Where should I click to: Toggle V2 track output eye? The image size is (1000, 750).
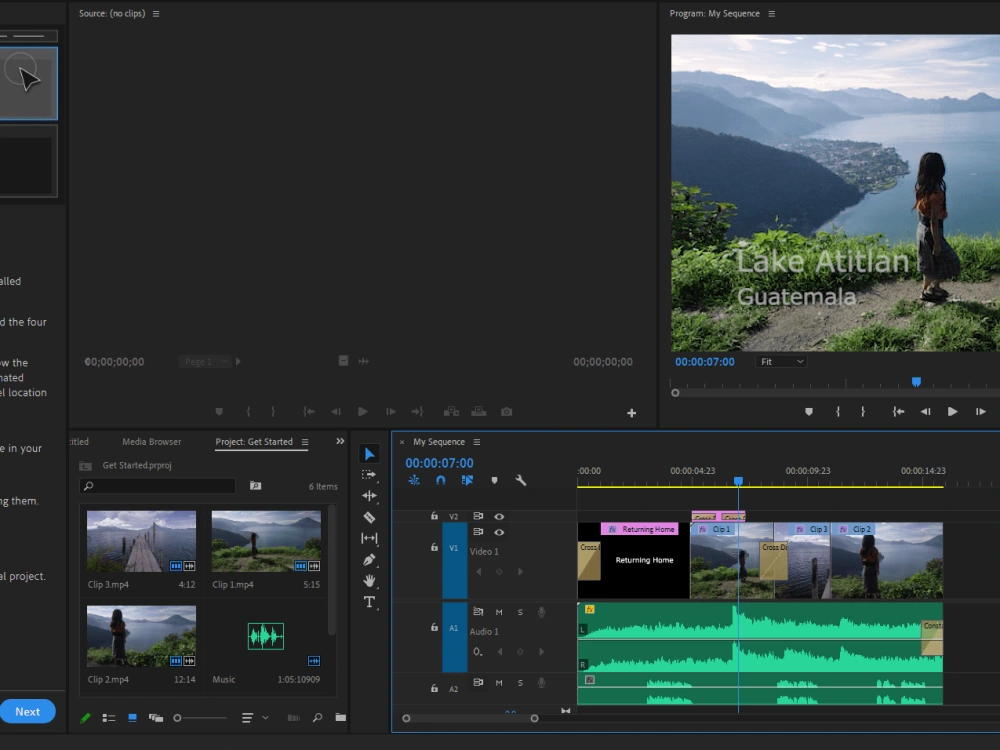click(x=499, y=517)
